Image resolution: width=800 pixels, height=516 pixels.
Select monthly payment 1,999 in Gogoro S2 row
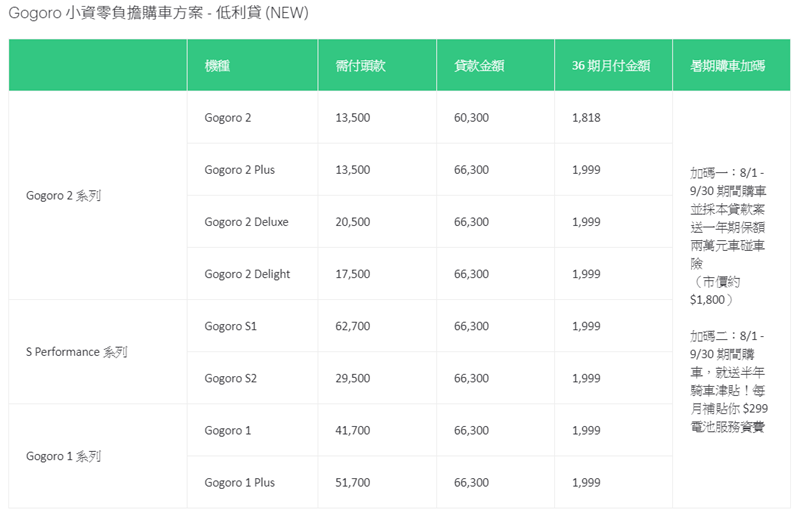586,378
